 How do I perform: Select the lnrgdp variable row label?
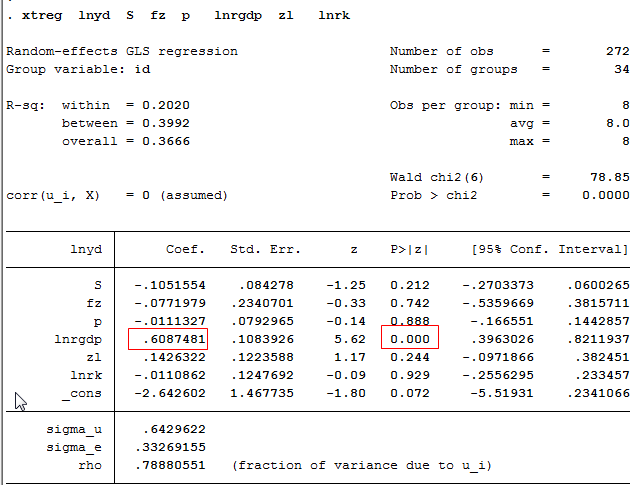81,340
